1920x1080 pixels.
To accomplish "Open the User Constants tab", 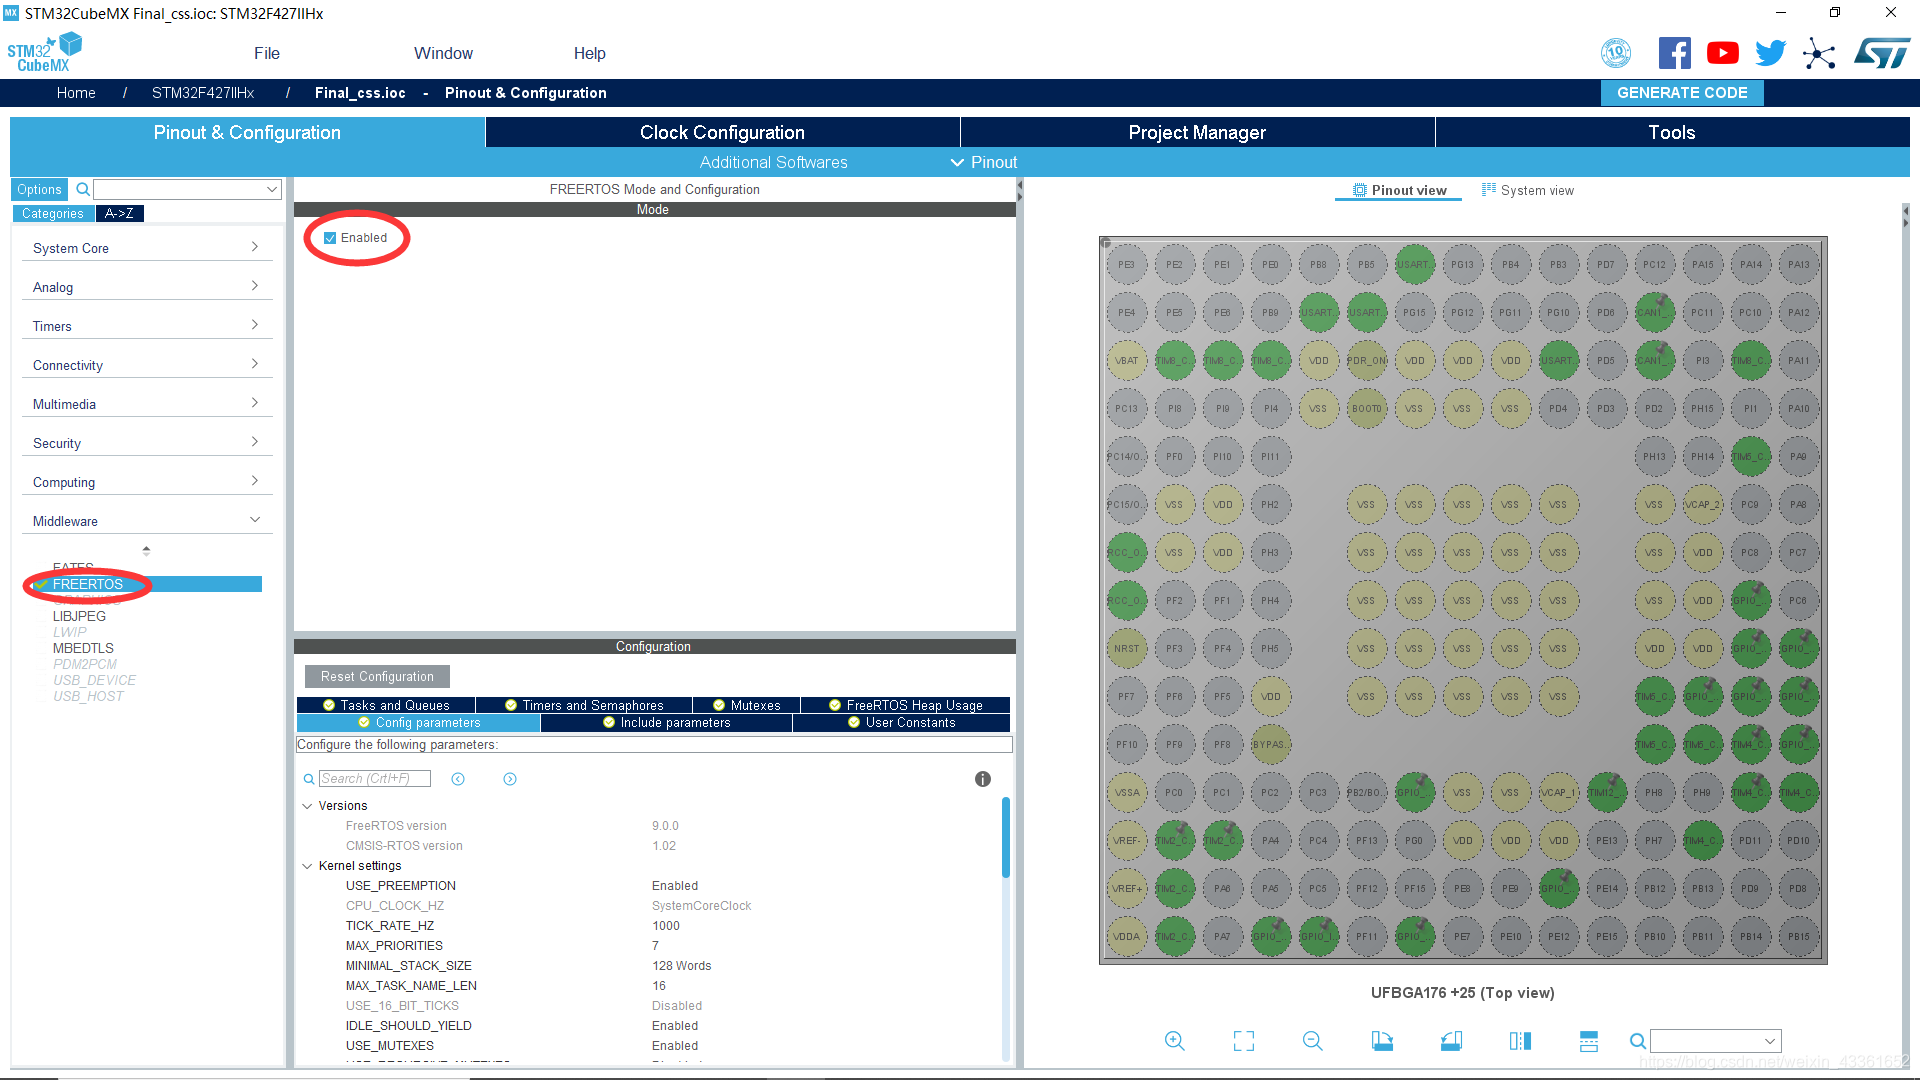I will [901, 722].
